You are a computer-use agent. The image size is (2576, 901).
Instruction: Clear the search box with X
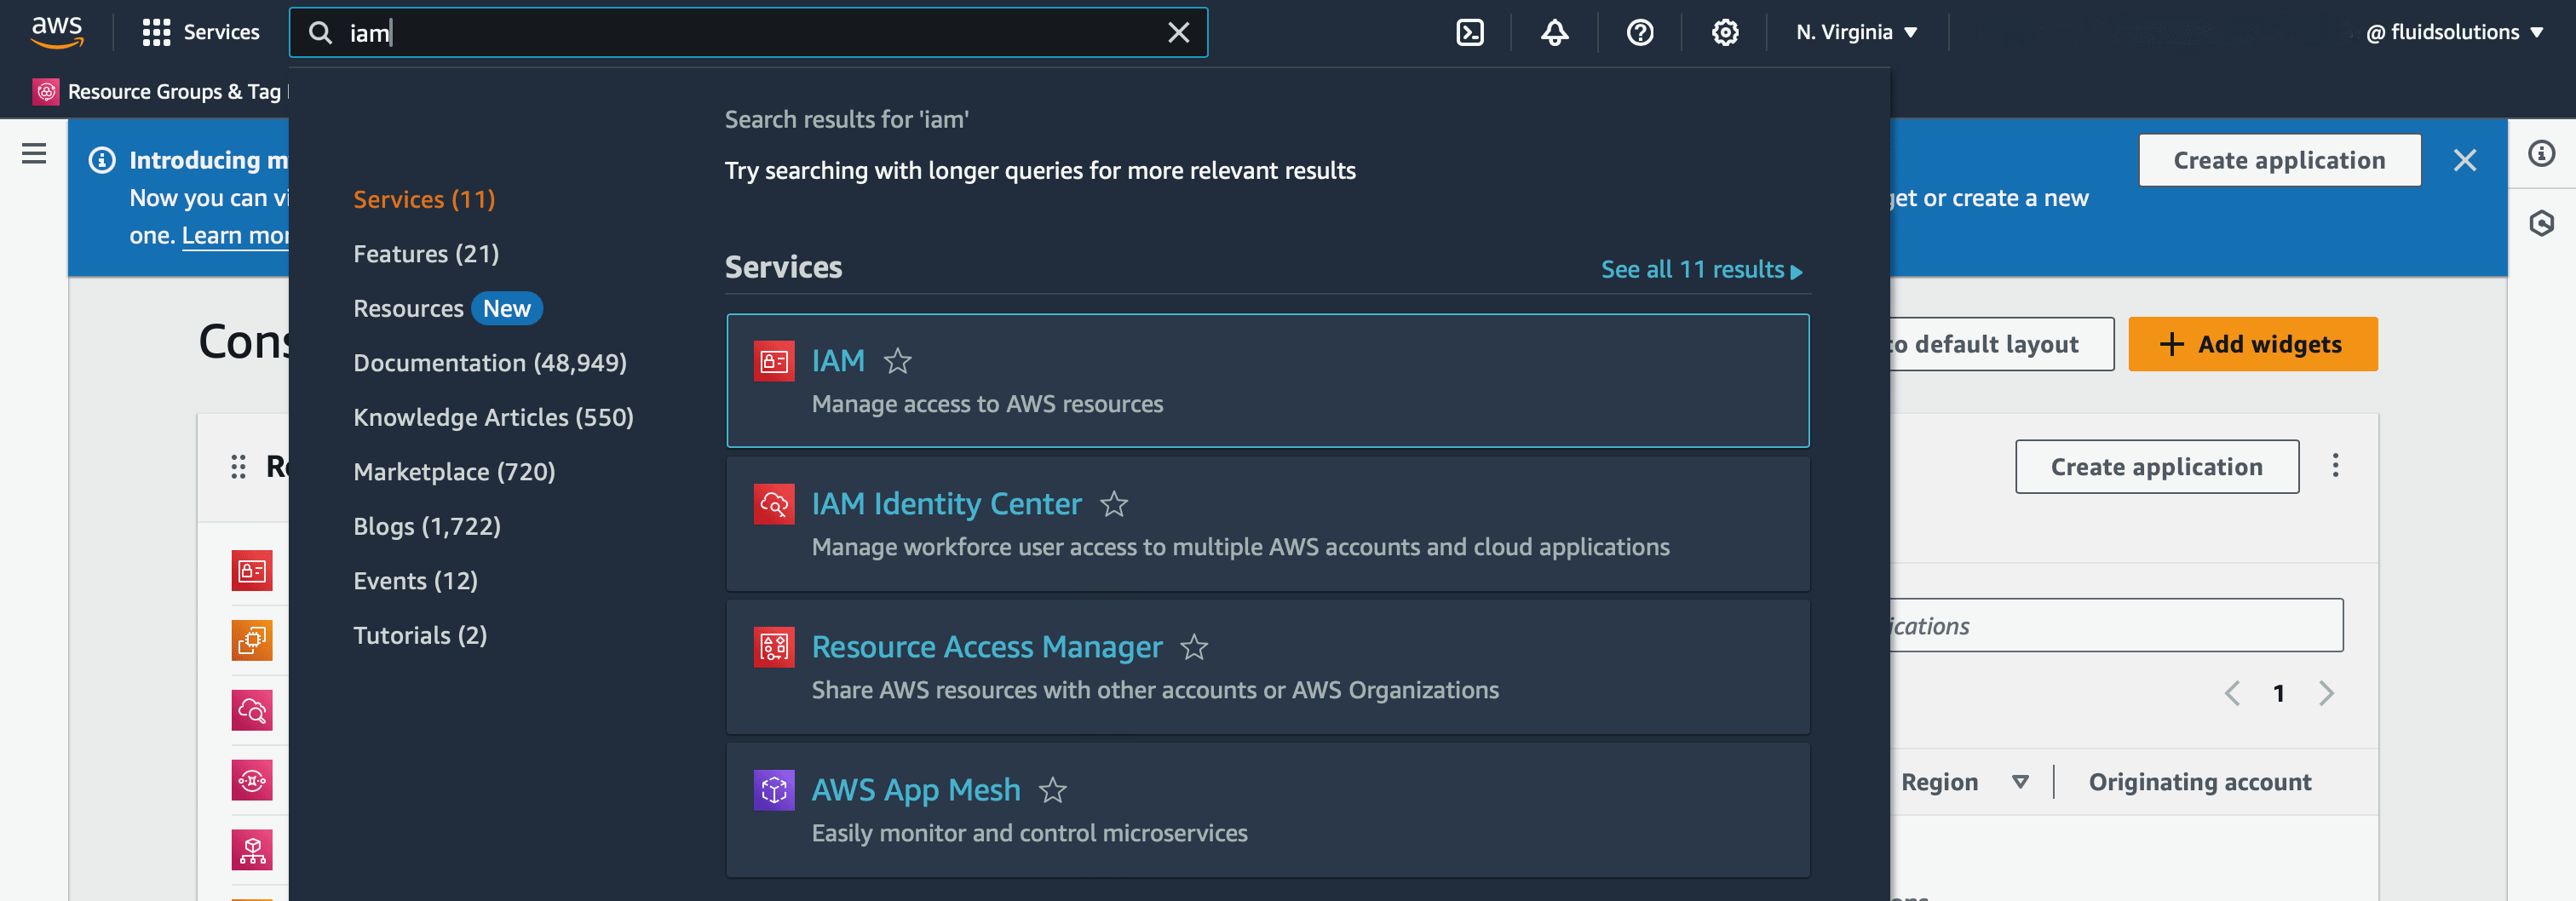pos(1178,32)
